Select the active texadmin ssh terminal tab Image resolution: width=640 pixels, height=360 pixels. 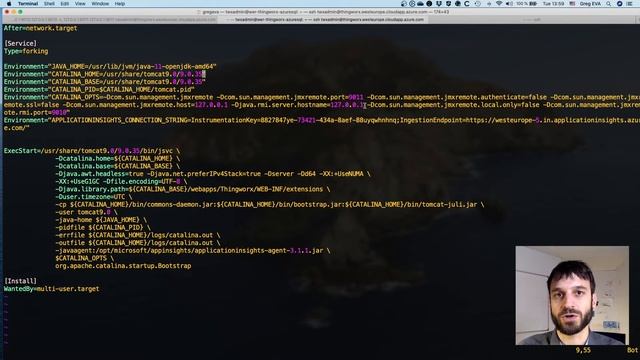pyautogui.click(x=325, y=19)
